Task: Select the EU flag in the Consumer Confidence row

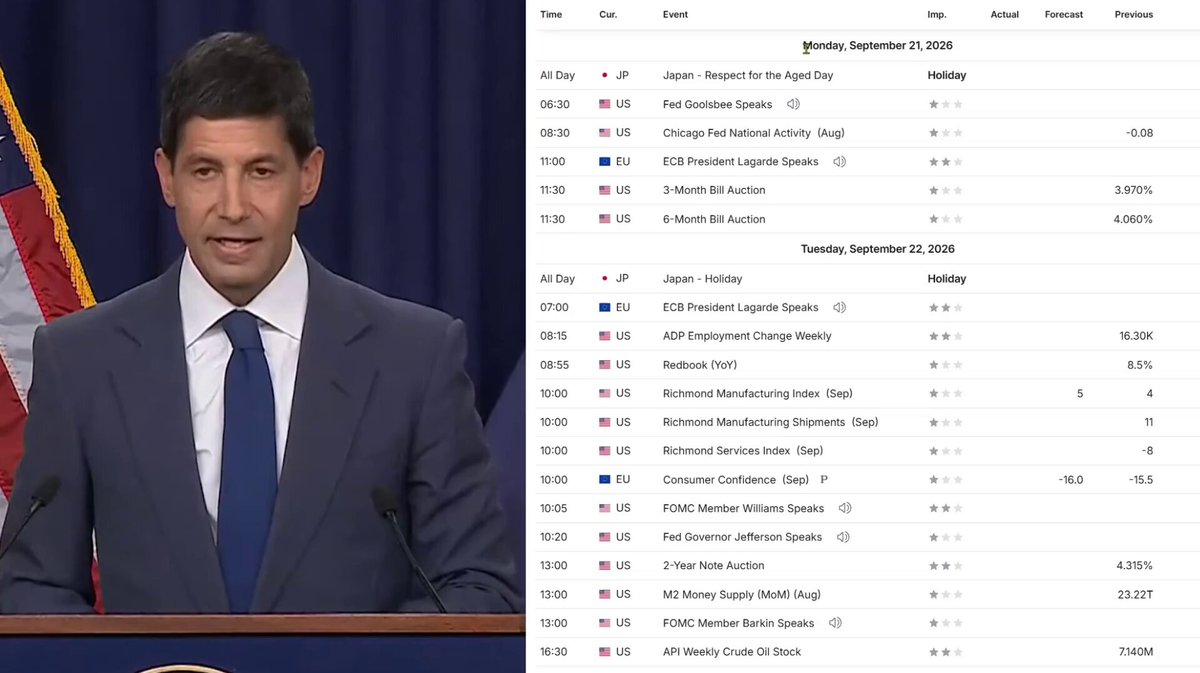Action: (604, 480)
